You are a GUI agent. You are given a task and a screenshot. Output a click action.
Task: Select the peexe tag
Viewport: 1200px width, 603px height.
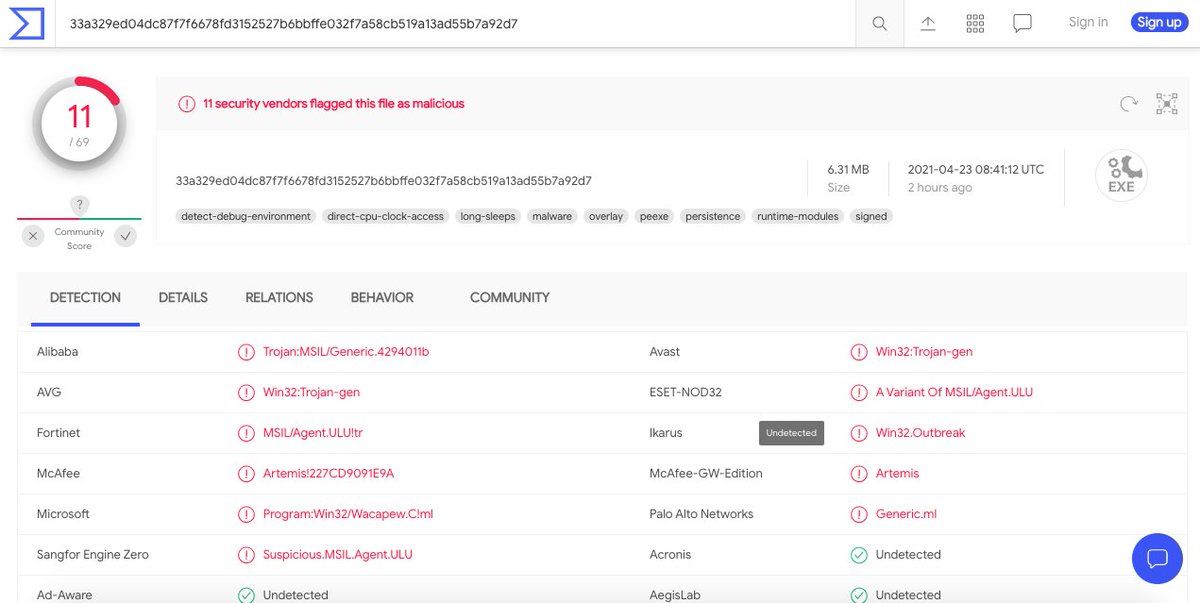click(654, 216)
